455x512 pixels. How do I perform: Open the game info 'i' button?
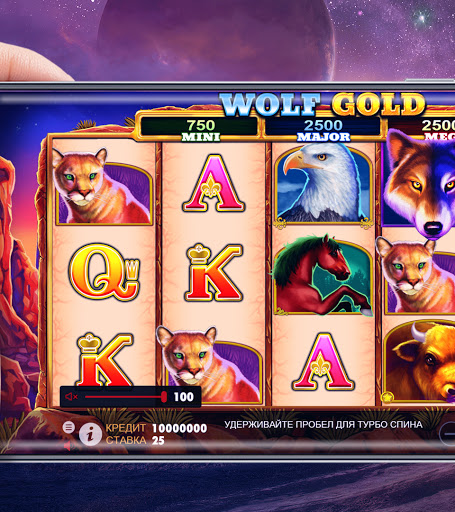(90, 434)
